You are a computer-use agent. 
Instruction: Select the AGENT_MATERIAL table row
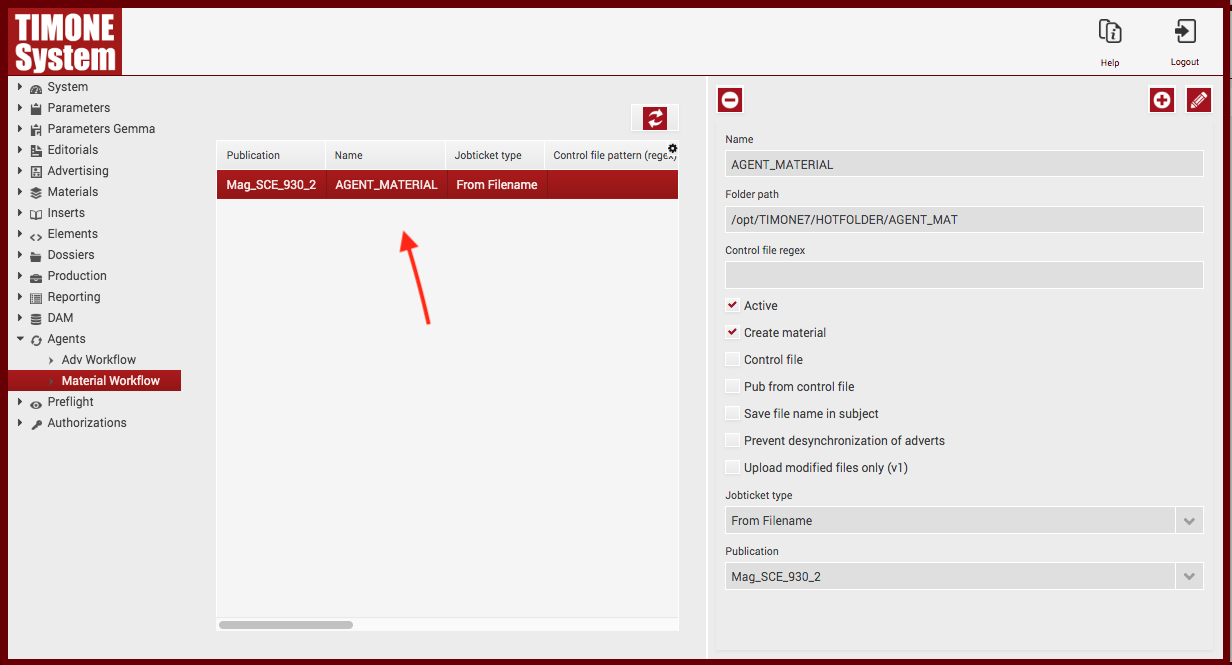(x=386, y=185)
